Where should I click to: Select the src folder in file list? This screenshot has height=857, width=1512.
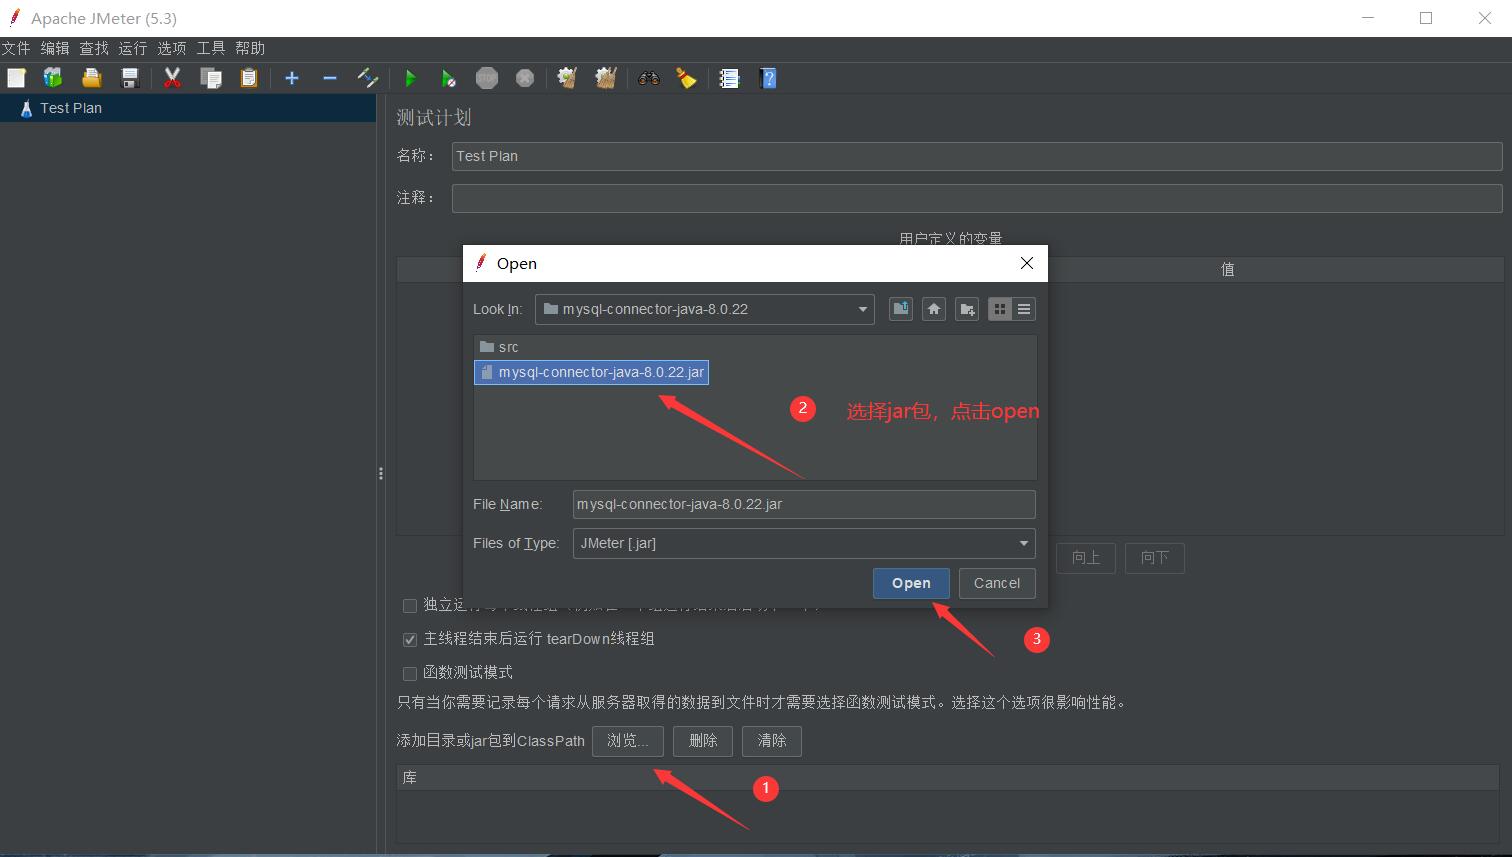tap(499, 347)
